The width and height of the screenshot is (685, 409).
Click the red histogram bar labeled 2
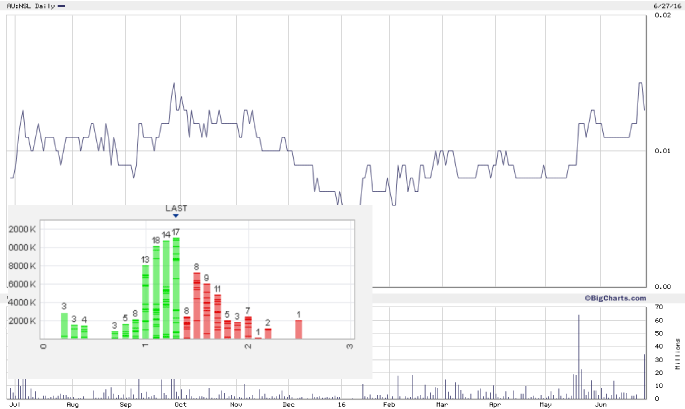click(268, 334)
